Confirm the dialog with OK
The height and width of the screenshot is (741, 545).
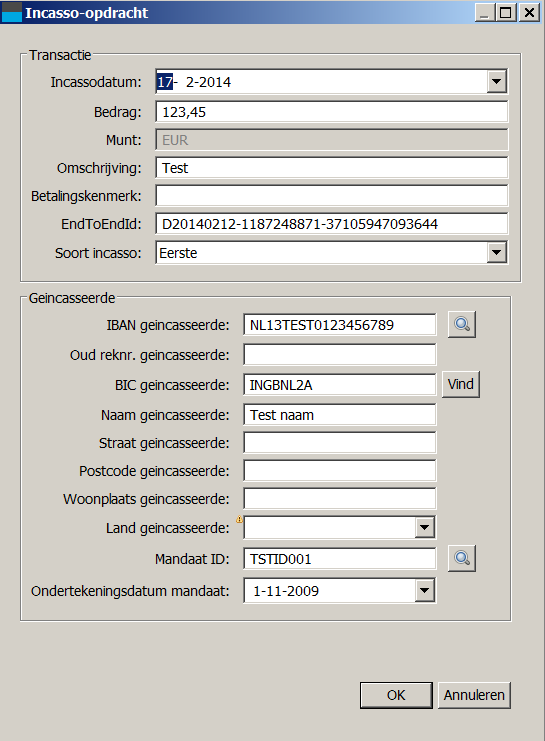pos(396,695)
